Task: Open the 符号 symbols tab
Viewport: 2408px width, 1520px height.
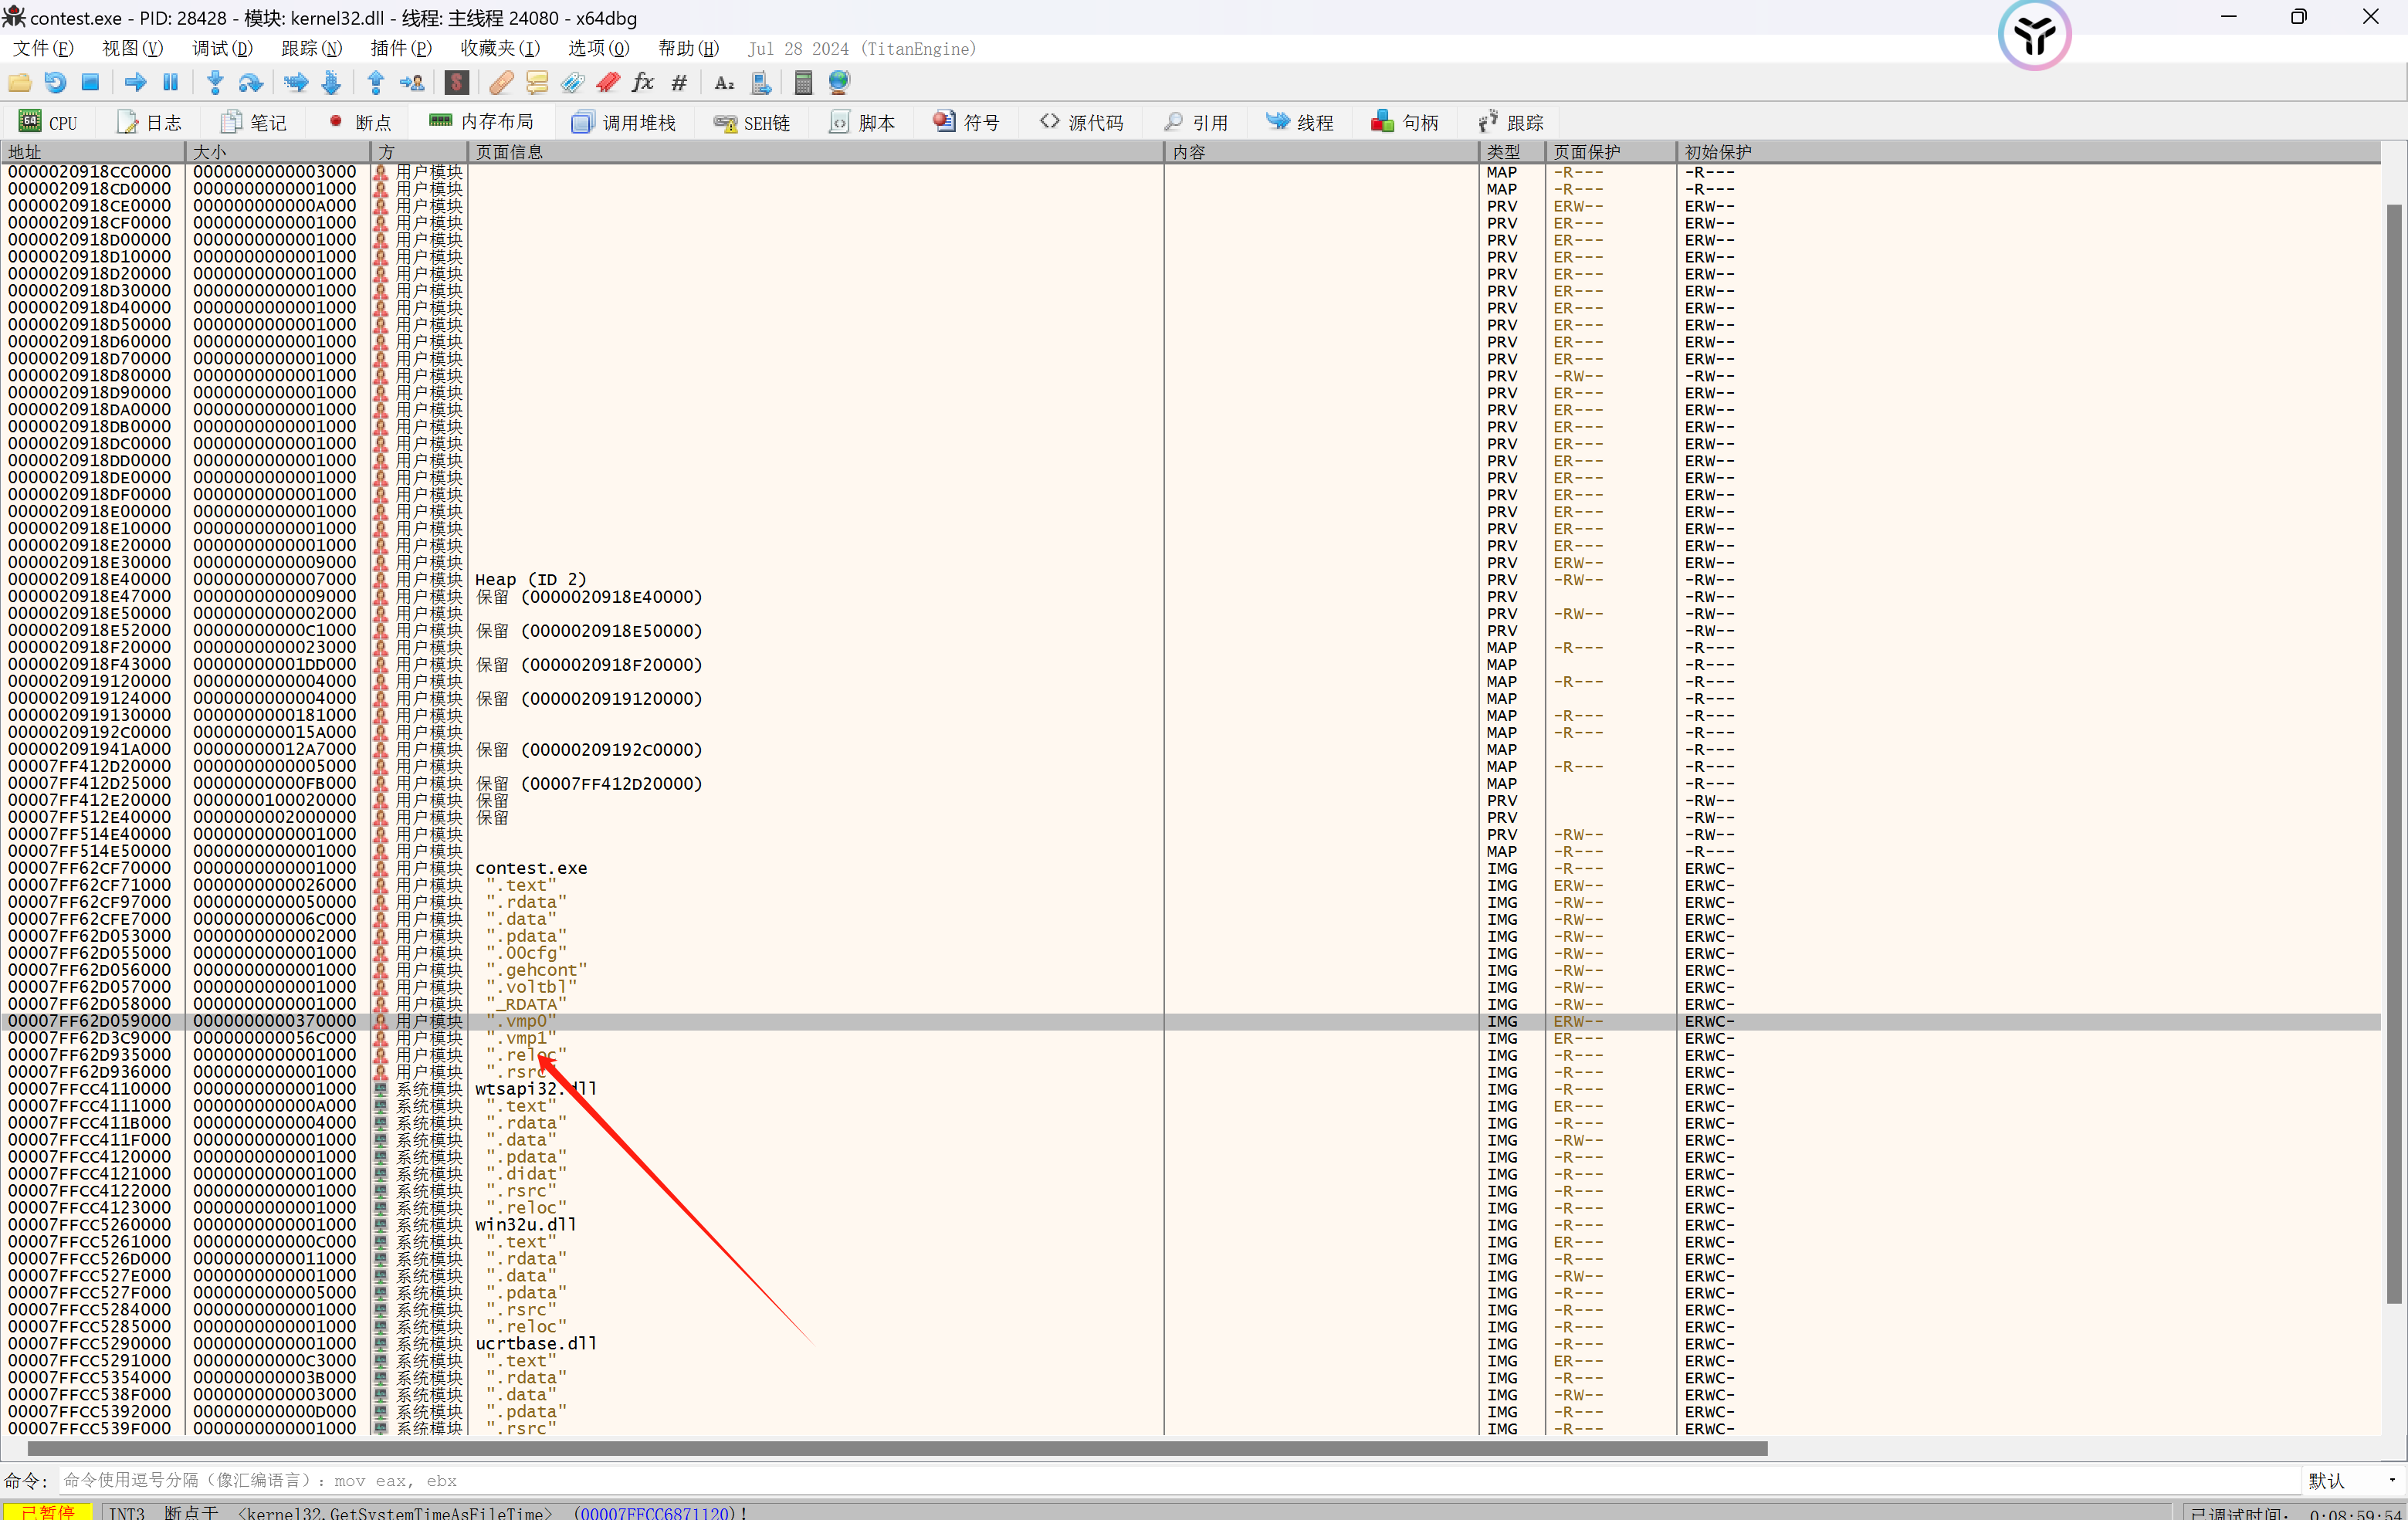Action: point(967,122)
